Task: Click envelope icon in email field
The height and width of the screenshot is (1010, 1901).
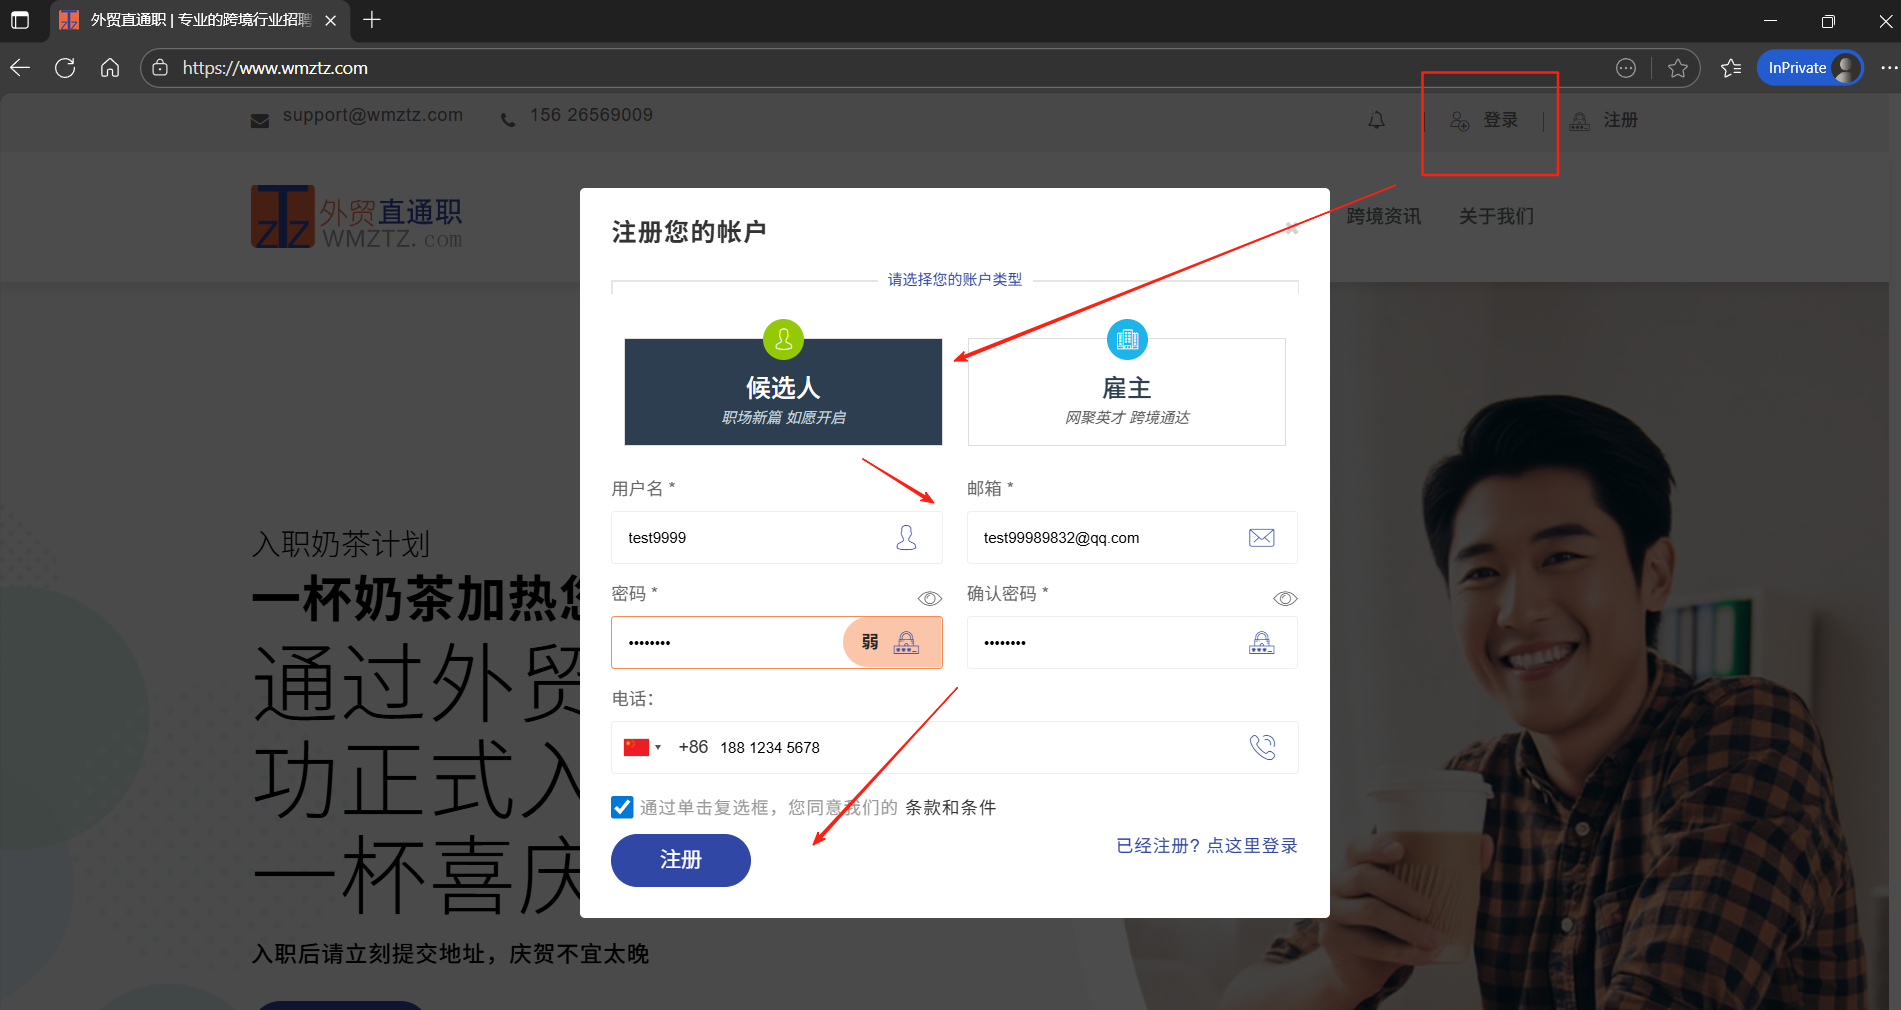Action: tap(1262, 538)
